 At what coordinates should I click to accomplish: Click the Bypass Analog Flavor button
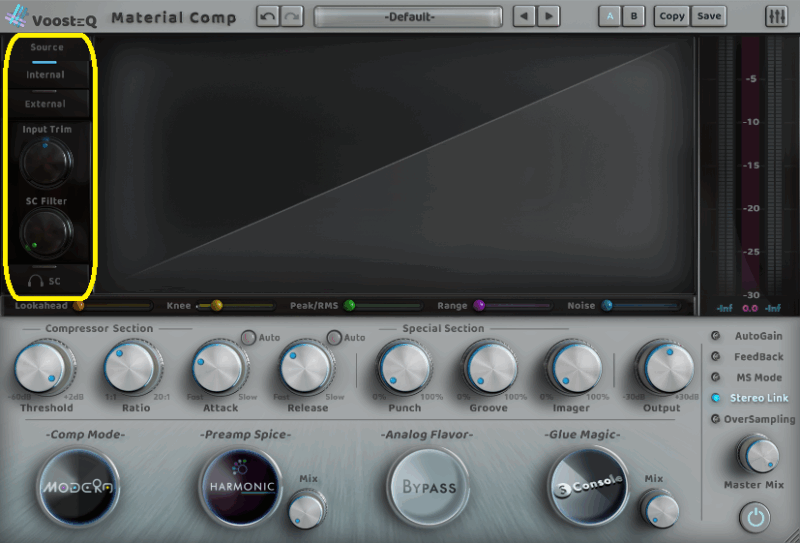[x=429, y=487]
